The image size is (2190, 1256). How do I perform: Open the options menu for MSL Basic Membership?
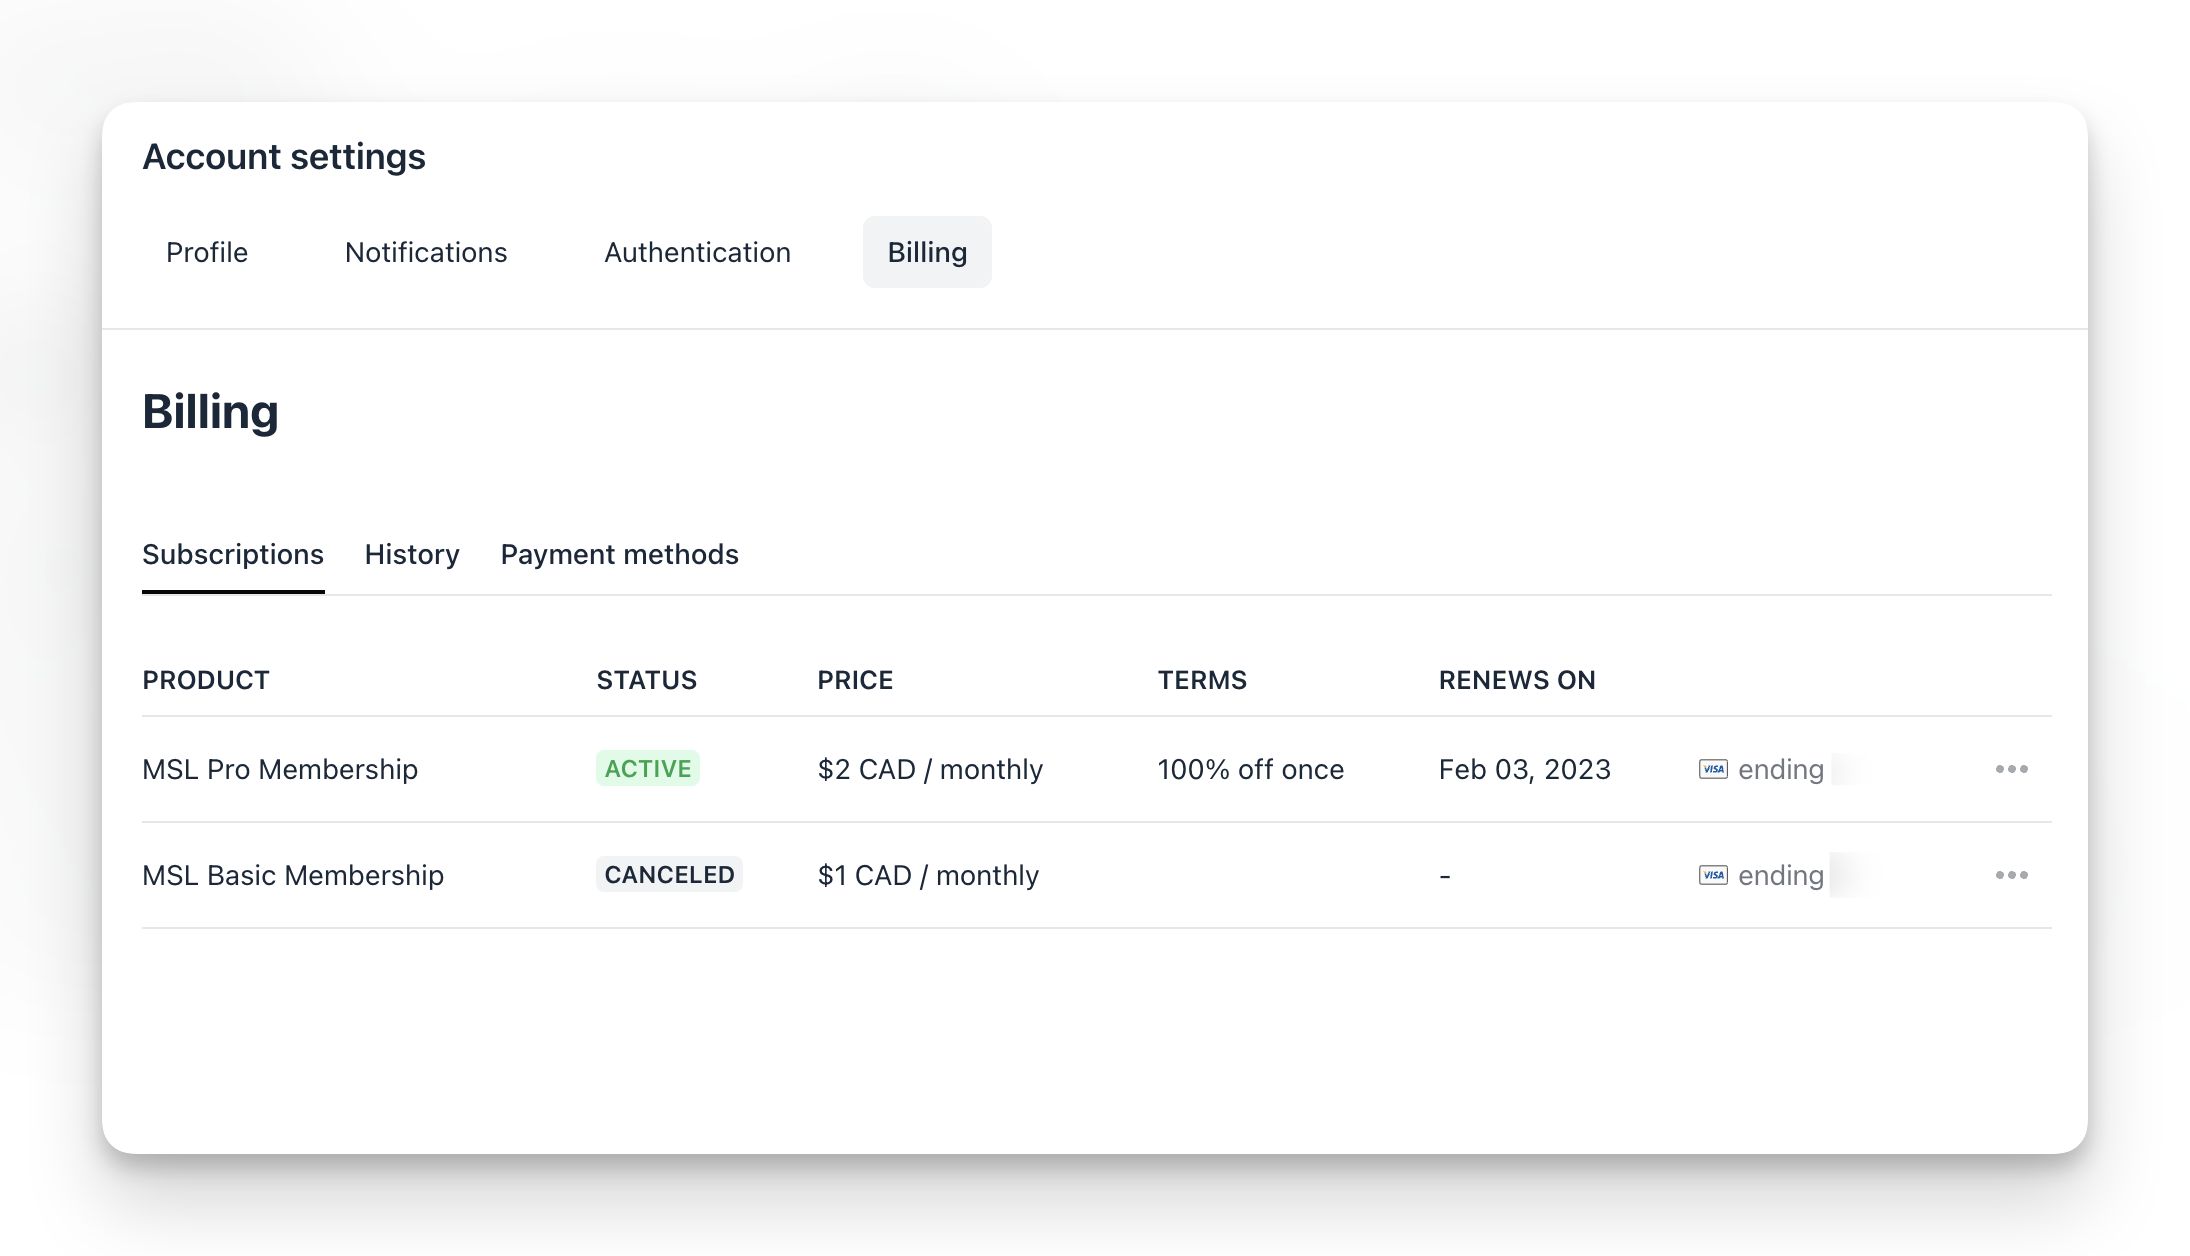tap(2011, 874)
